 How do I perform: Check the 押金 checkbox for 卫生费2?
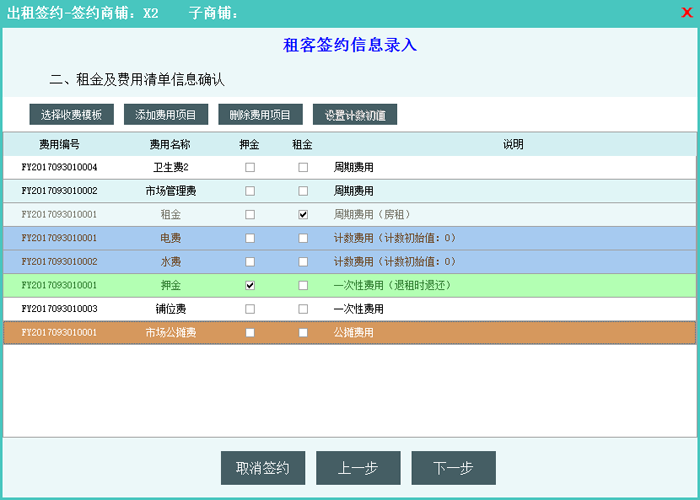click(250, 167)
